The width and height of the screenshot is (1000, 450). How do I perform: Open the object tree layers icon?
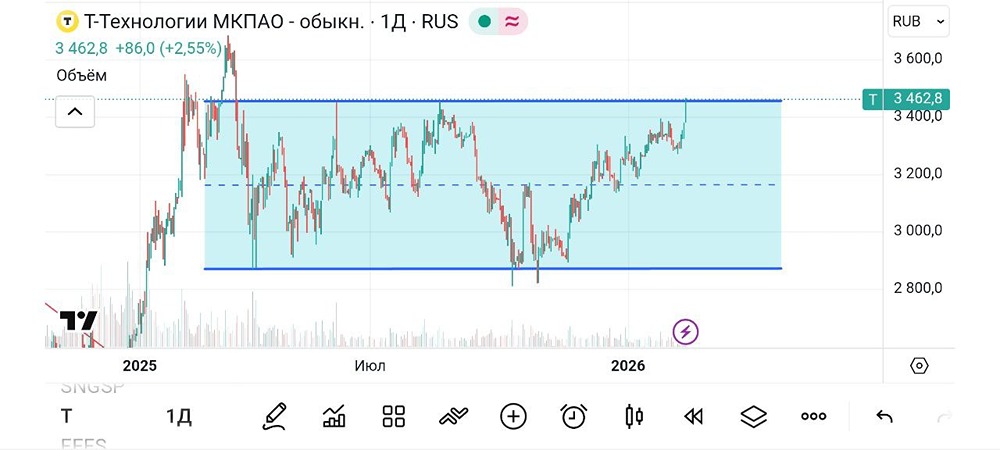(x=753, y=416)
